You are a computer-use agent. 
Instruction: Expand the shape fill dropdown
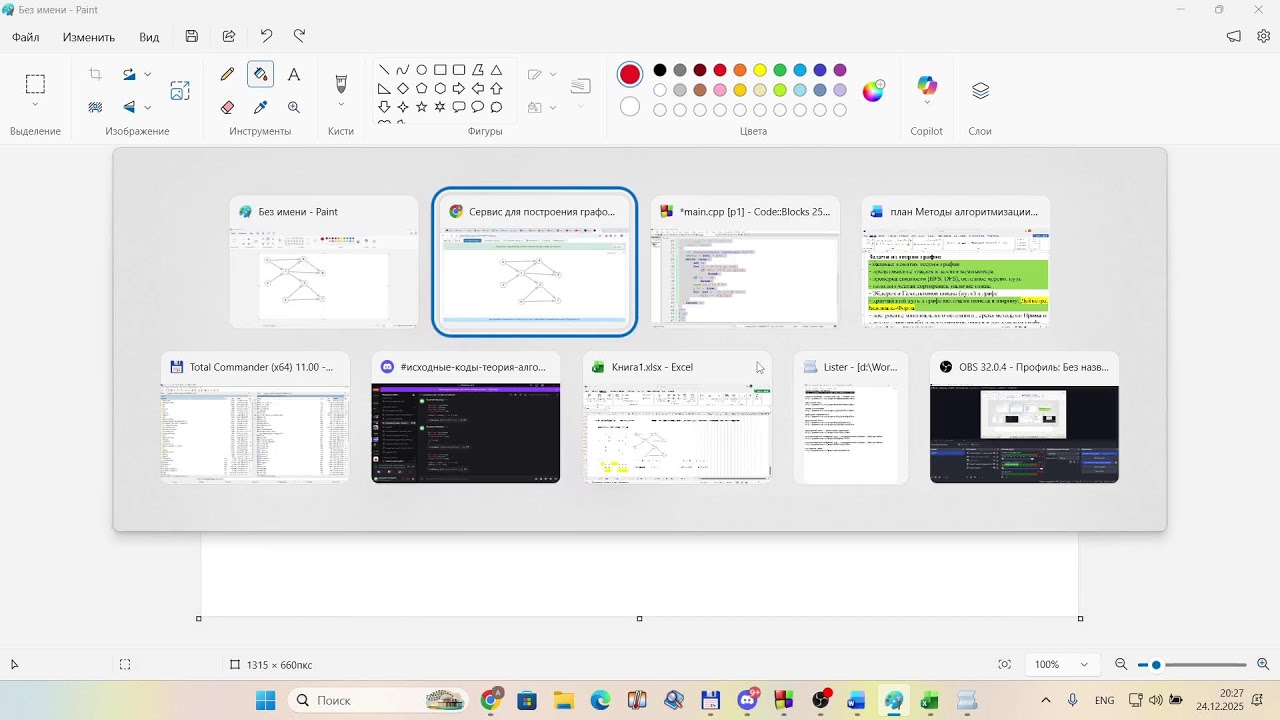pyautogui.click(x=553, y=107)
